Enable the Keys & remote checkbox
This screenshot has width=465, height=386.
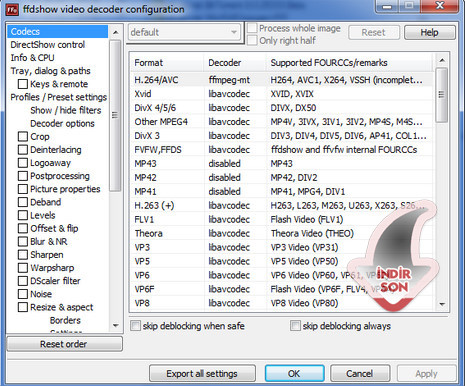click(23, 84)
